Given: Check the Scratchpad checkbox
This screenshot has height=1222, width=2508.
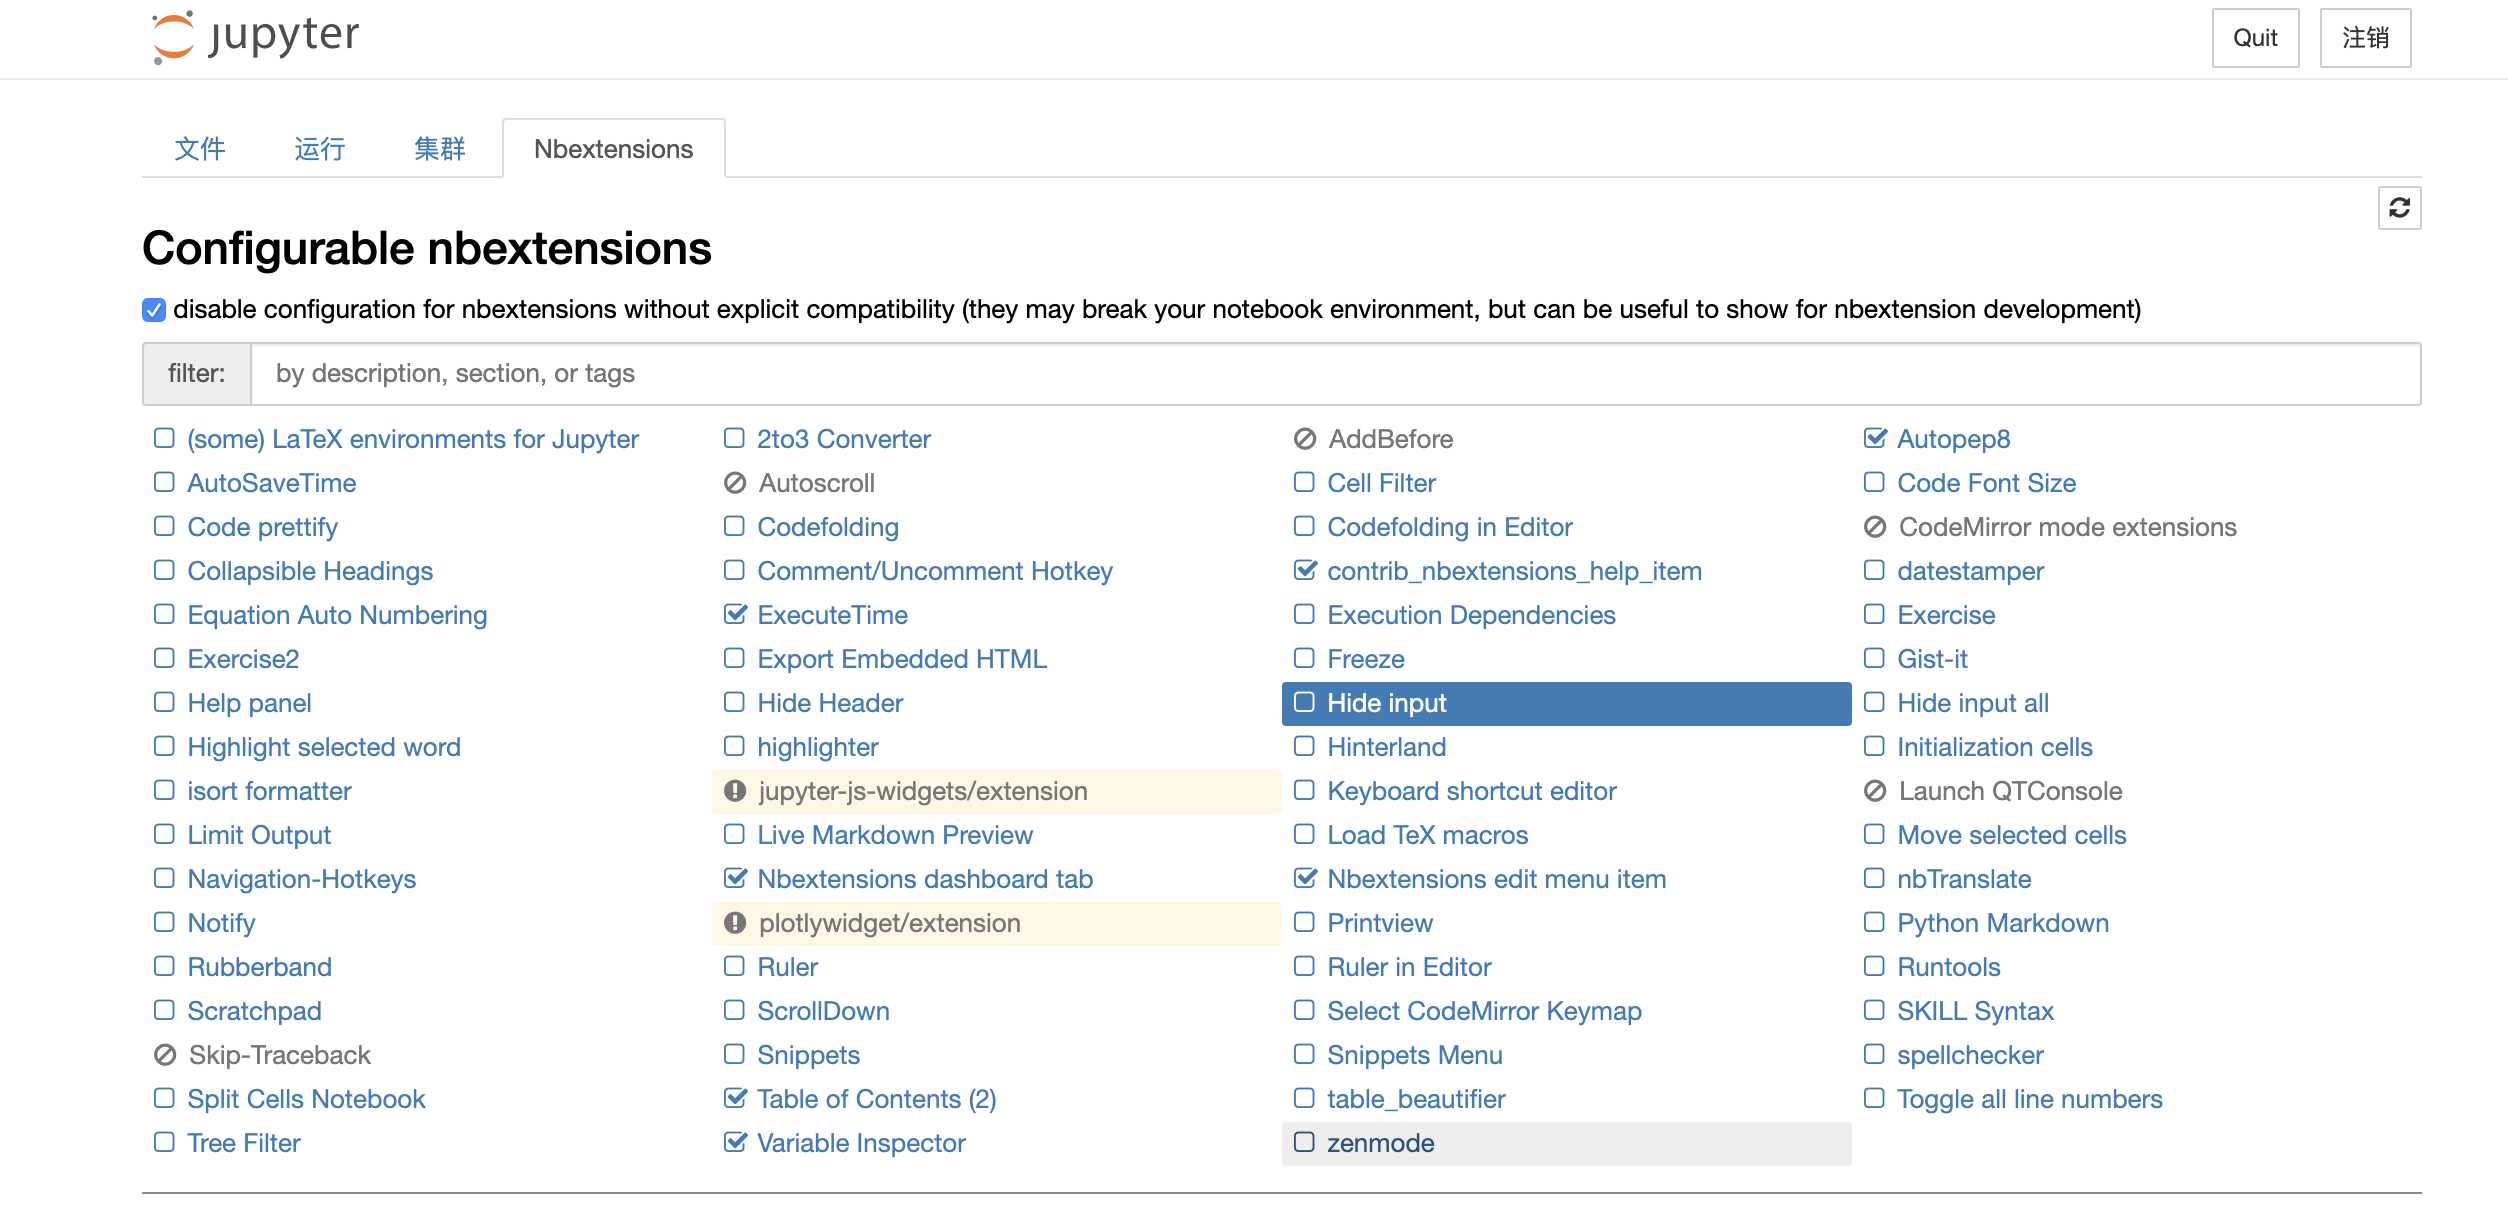Looking at the screenshot, I should pyautogui.click(x=164, y=1010).
